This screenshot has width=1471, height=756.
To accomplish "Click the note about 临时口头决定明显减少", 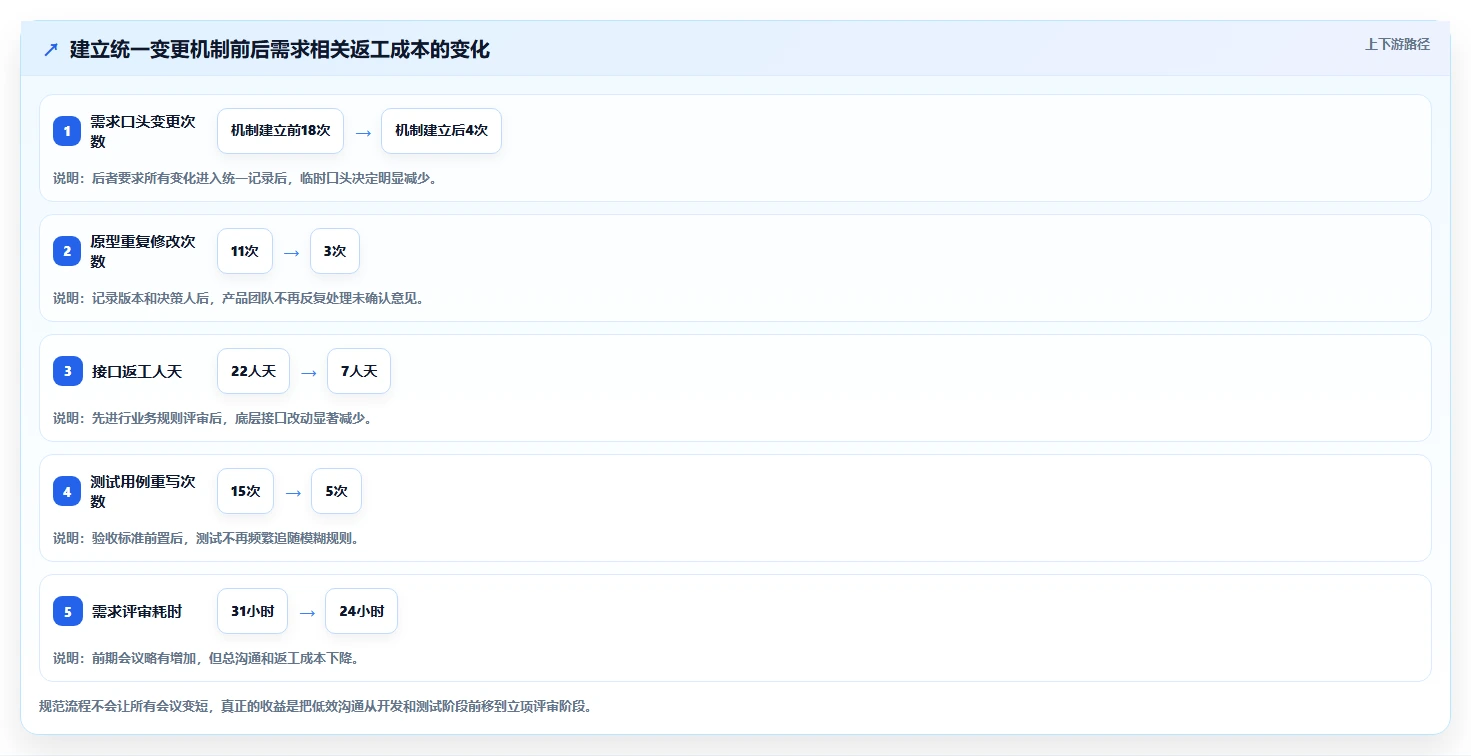I will pos(245,178).
